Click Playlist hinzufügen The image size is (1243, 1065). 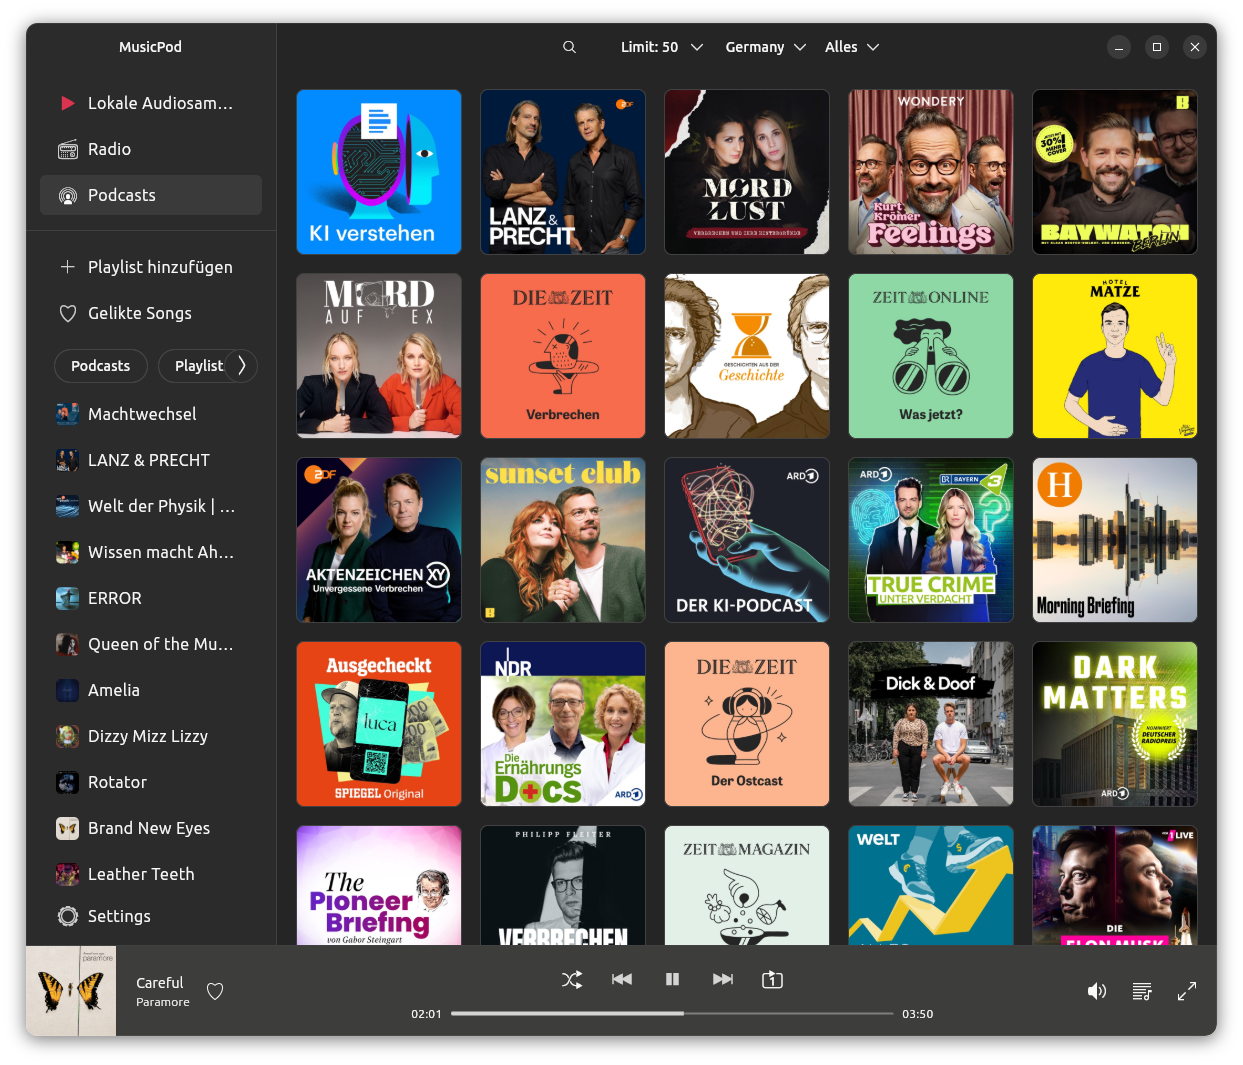pos(151,267)
